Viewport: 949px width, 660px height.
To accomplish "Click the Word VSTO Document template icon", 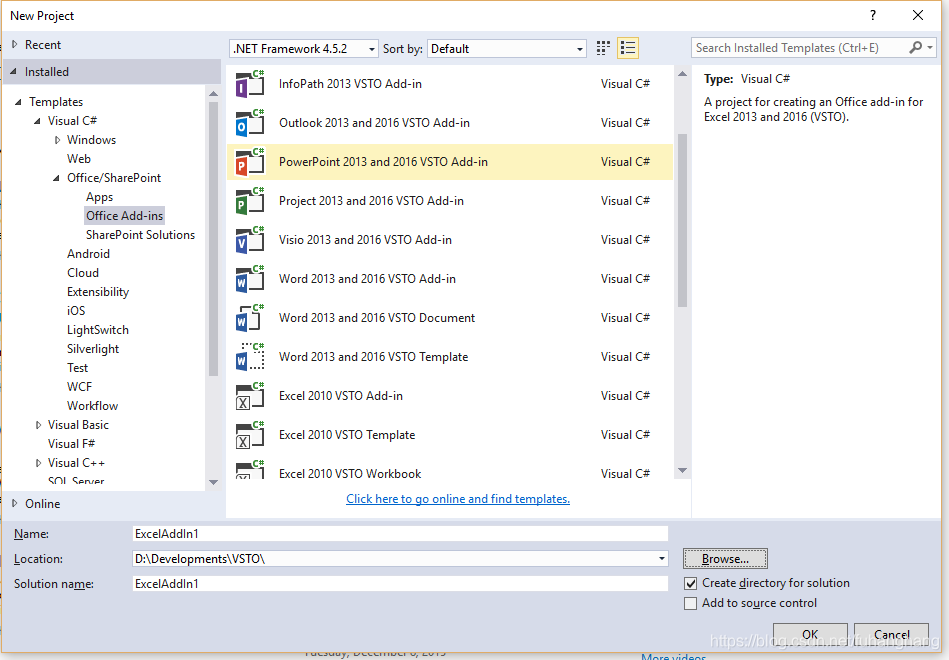I will (x=249, y=318).
